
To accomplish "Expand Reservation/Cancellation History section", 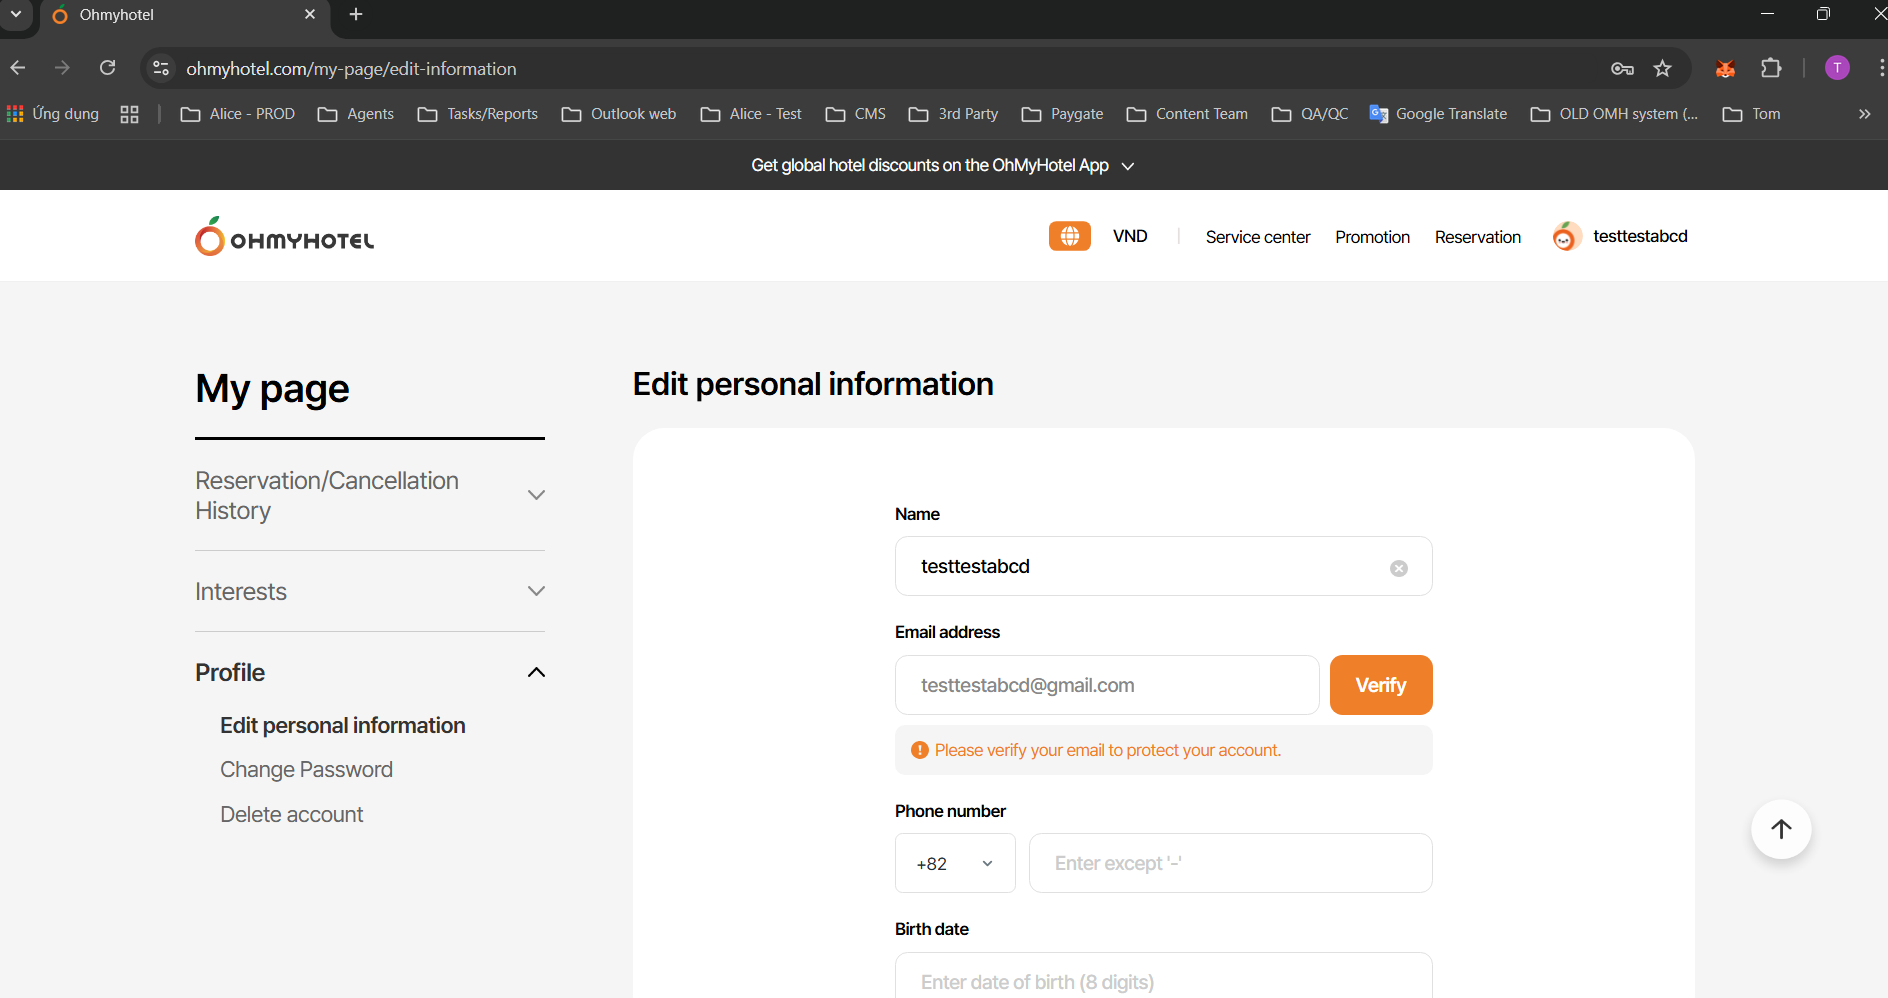I will (x=536, y=495).
